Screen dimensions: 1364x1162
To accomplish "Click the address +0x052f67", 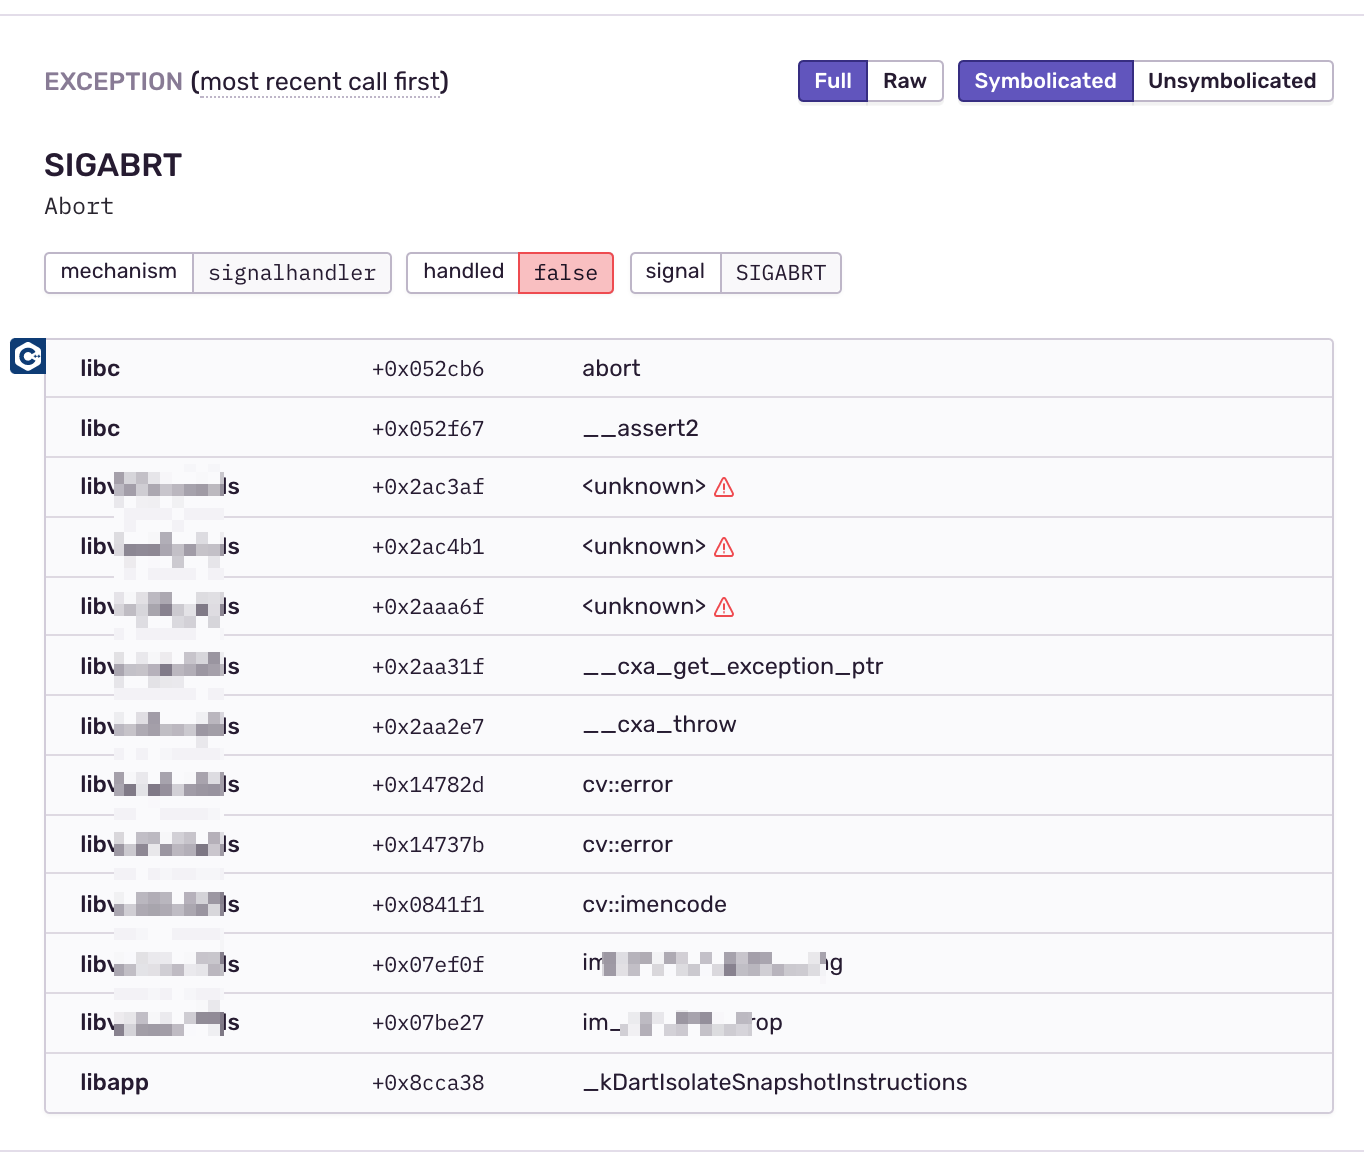I will tap(428, 429).
